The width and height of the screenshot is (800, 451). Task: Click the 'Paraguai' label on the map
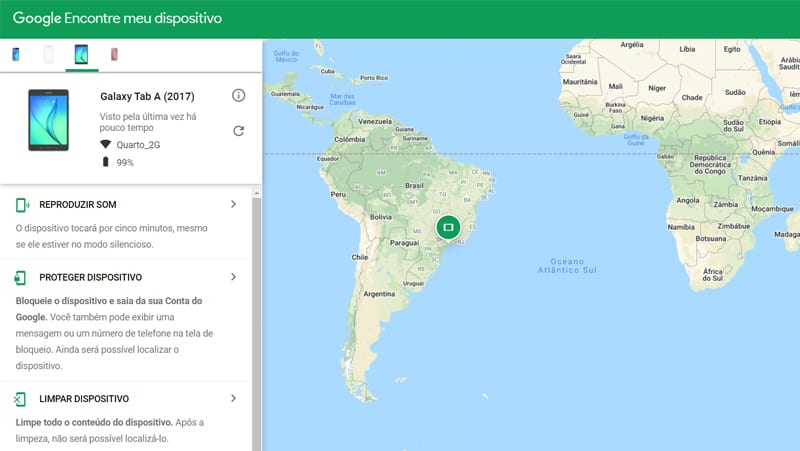point(405,243)
